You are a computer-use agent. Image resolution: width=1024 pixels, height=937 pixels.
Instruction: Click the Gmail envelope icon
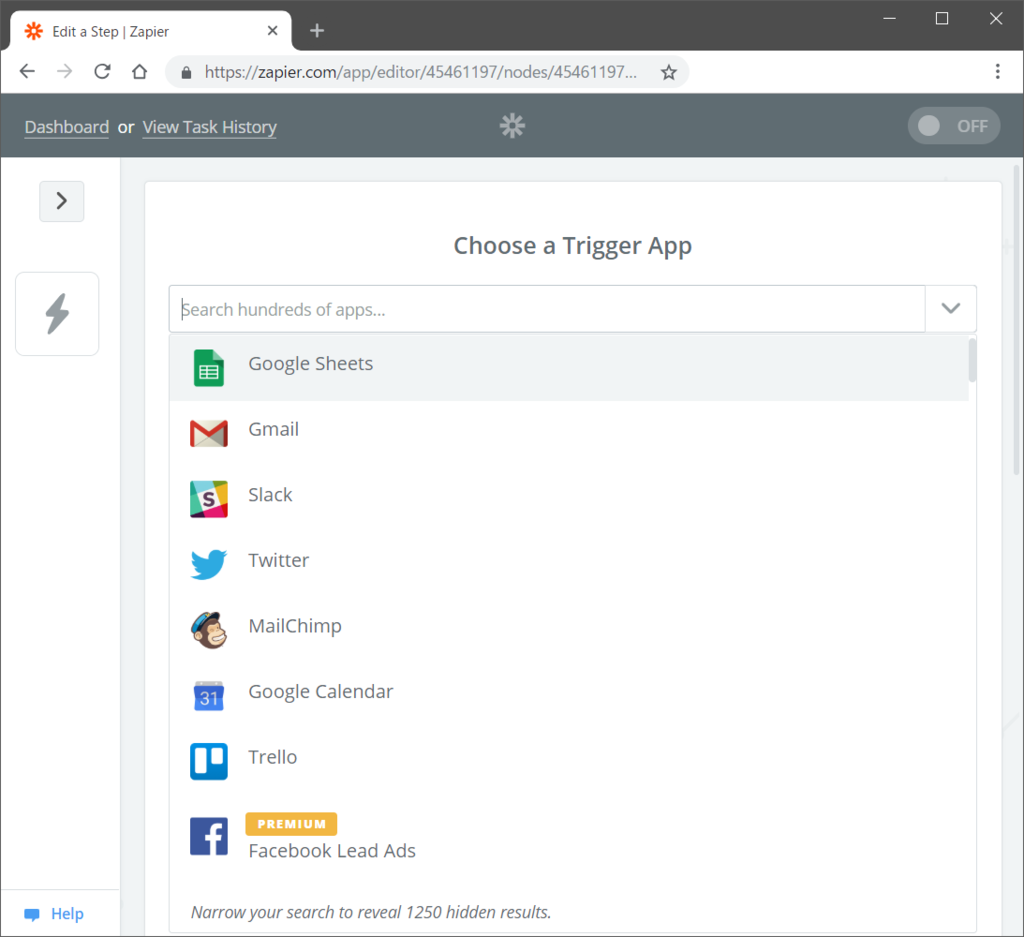[208, 434]
